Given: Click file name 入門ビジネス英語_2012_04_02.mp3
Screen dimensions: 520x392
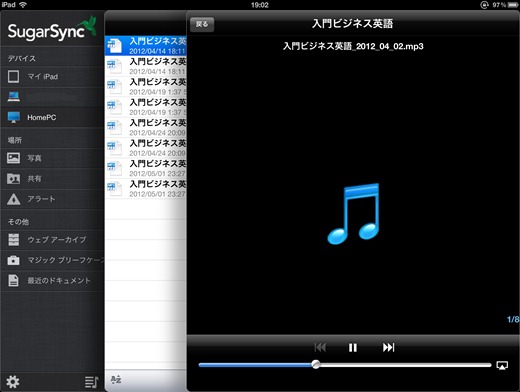Looking at the screenshot, I should point(353,46).
